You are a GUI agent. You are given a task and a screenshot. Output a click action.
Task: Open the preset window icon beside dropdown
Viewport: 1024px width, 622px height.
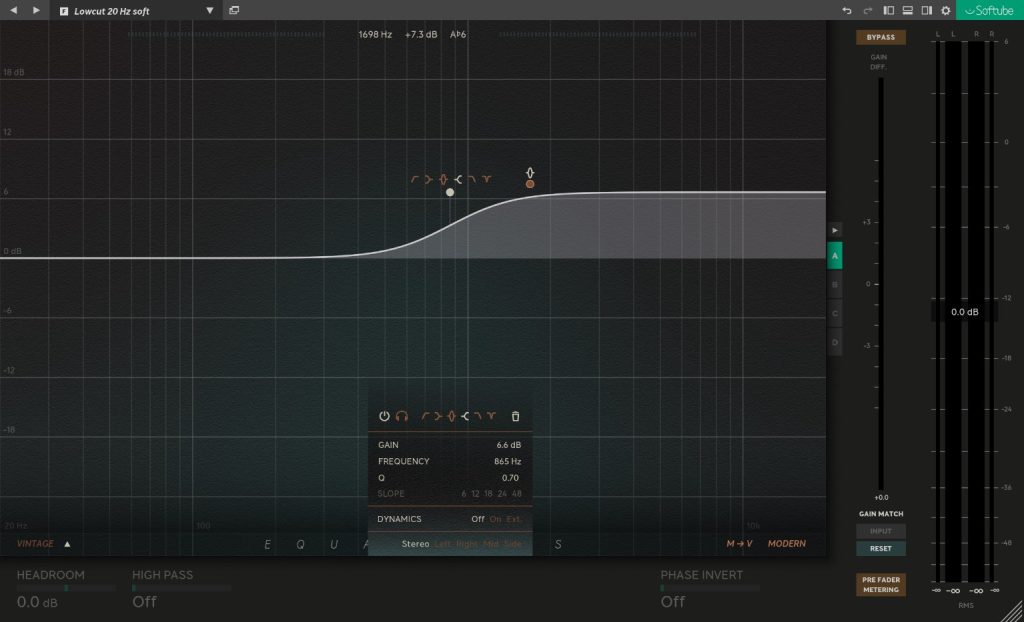coord(234,10)
